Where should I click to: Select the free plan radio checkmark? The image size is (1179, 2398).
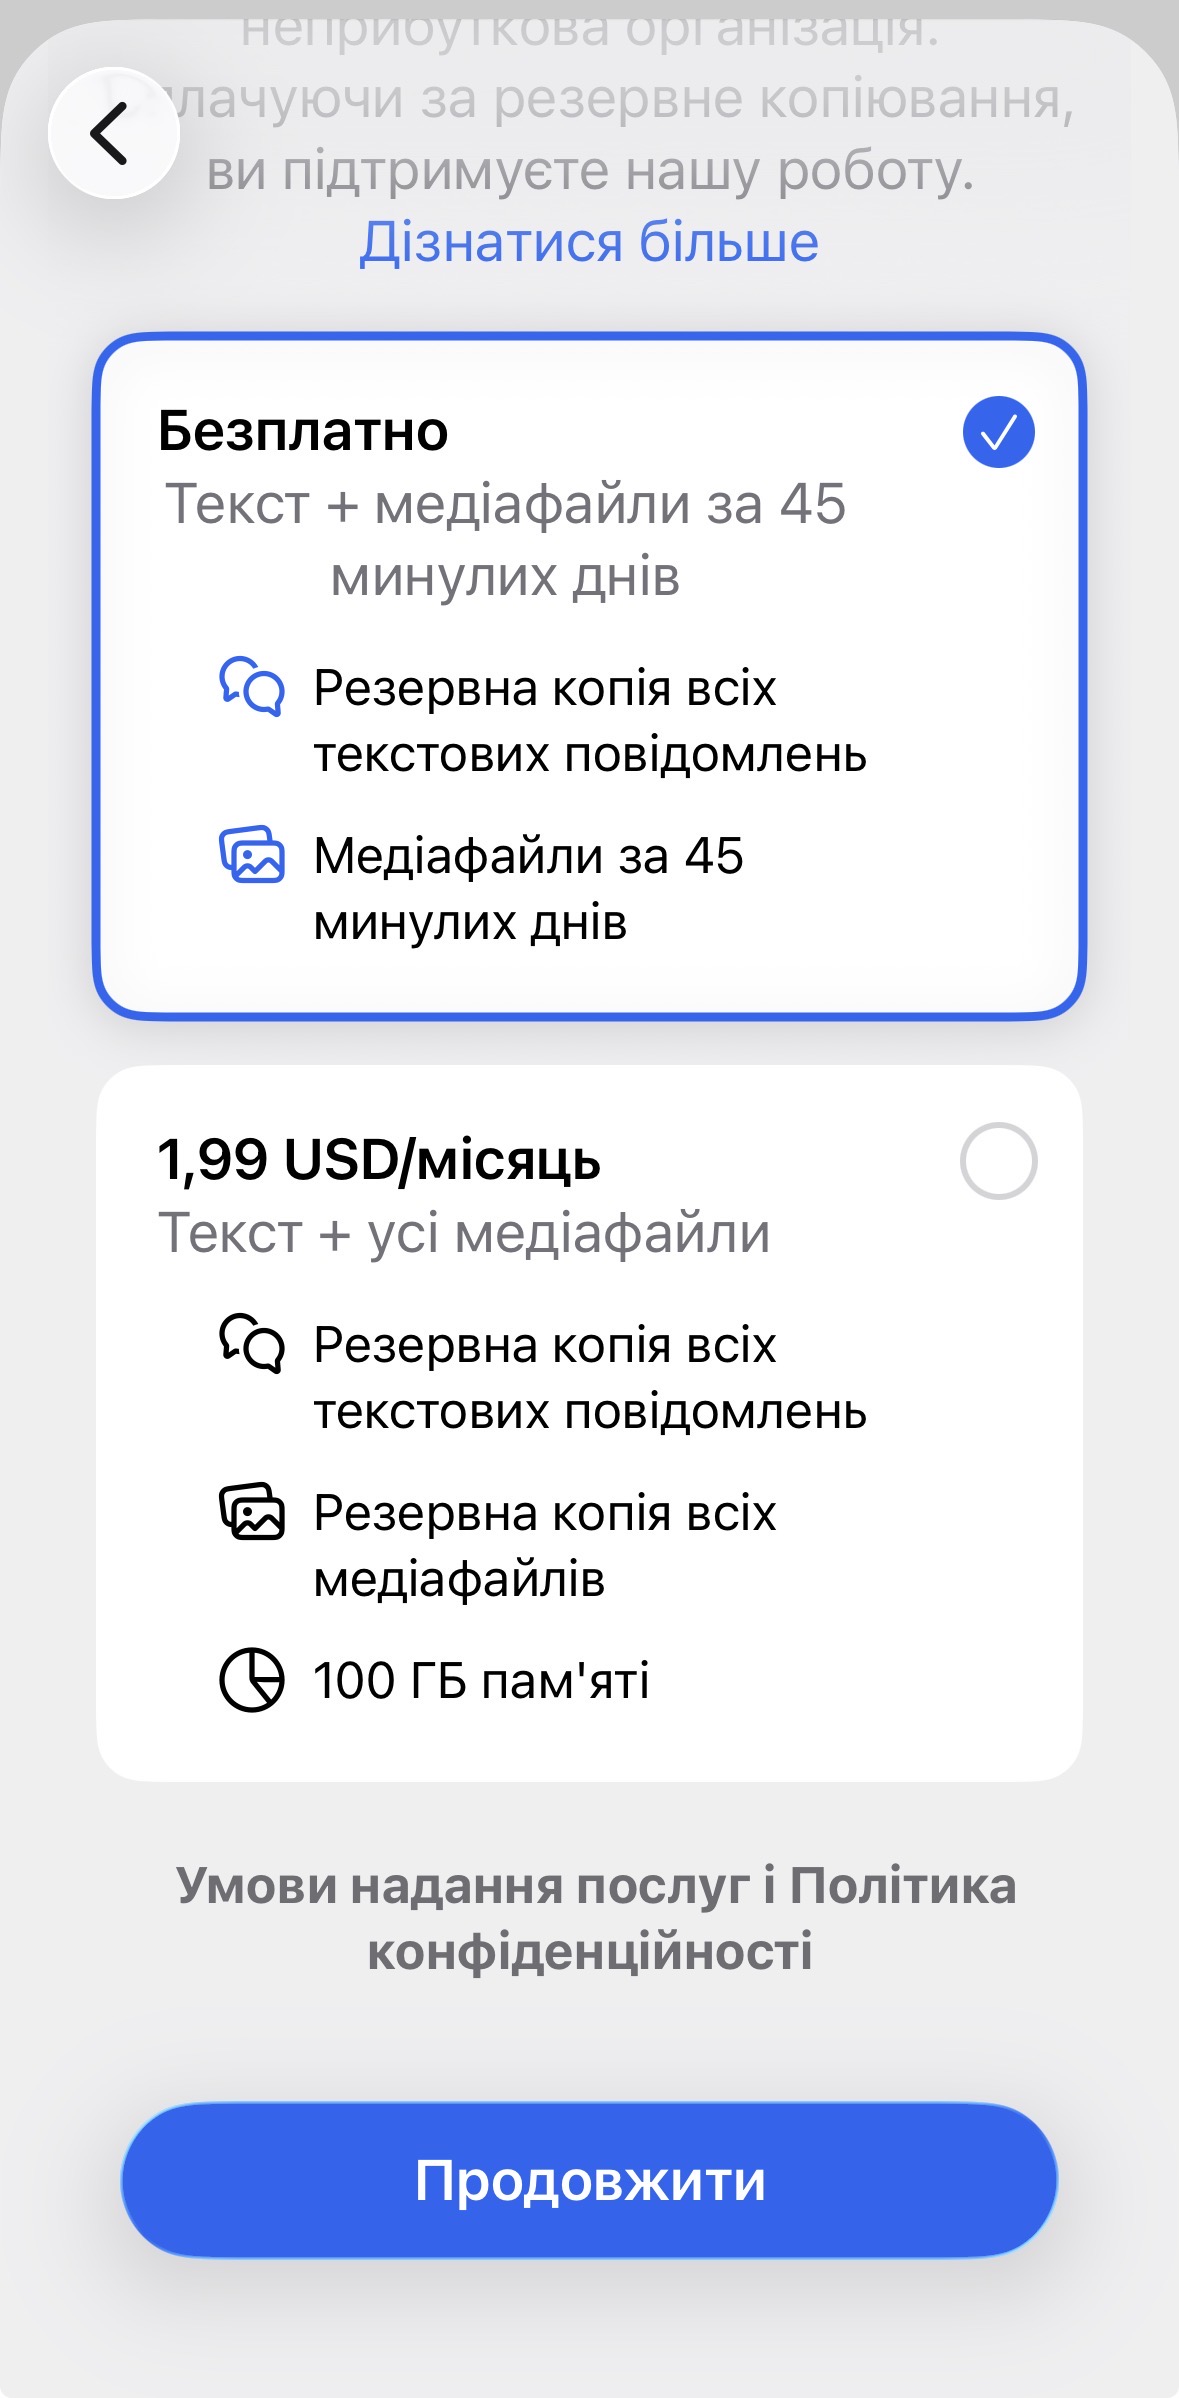(998, 432)
